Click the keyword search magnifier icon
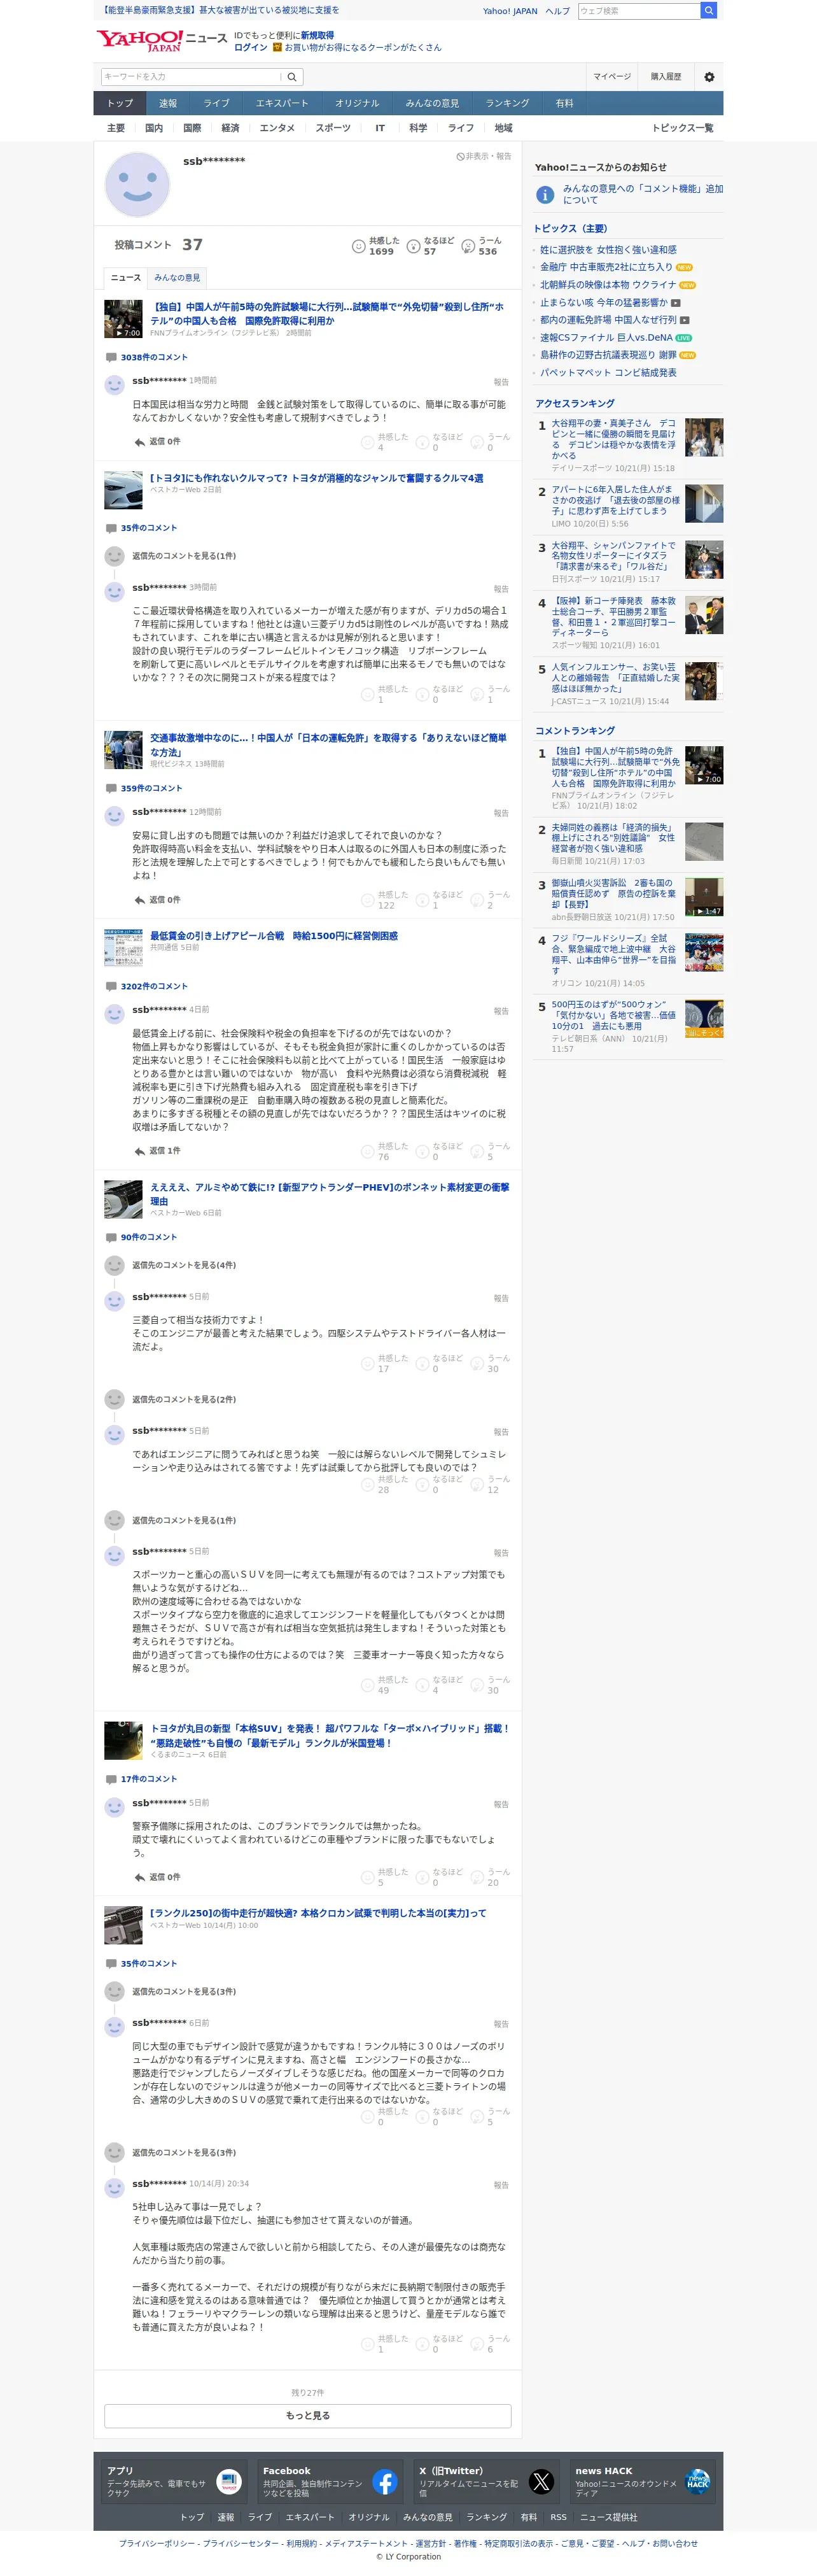Image resolution: width=817 pixels, height=2576 pixels. (292, 77)
